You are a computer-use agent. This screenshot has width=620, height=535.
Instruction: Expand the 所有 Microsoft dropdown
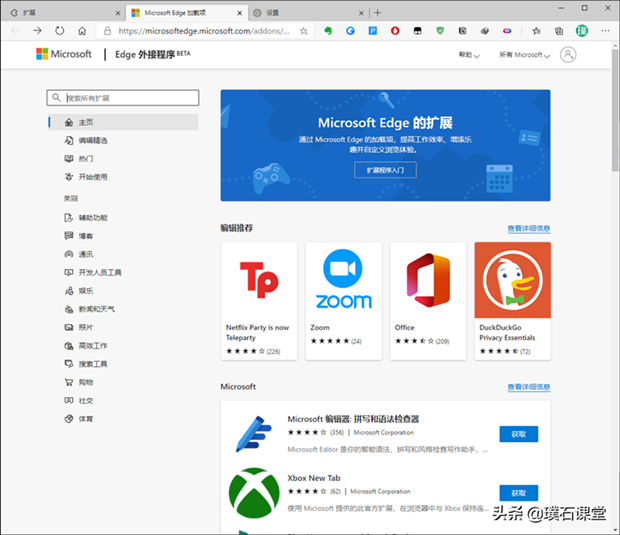click(x=524, y=55)
